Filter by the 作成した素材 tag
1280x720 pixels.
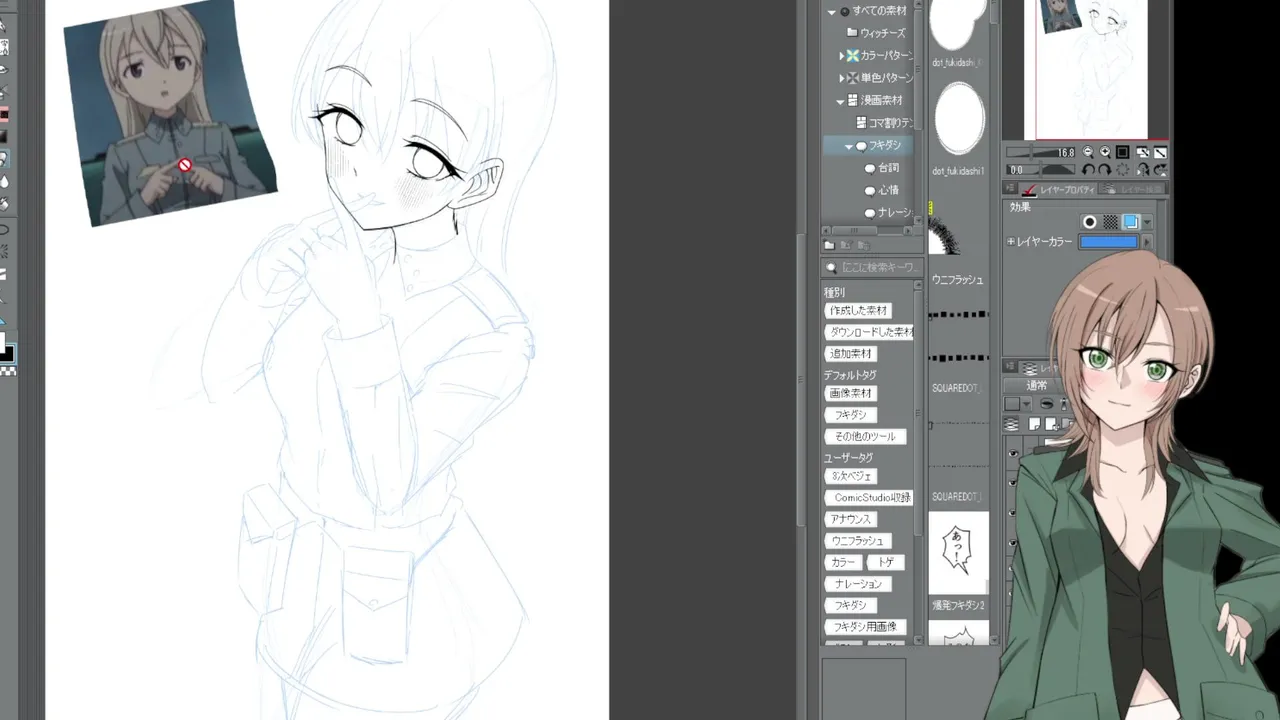tap(859, 311)
